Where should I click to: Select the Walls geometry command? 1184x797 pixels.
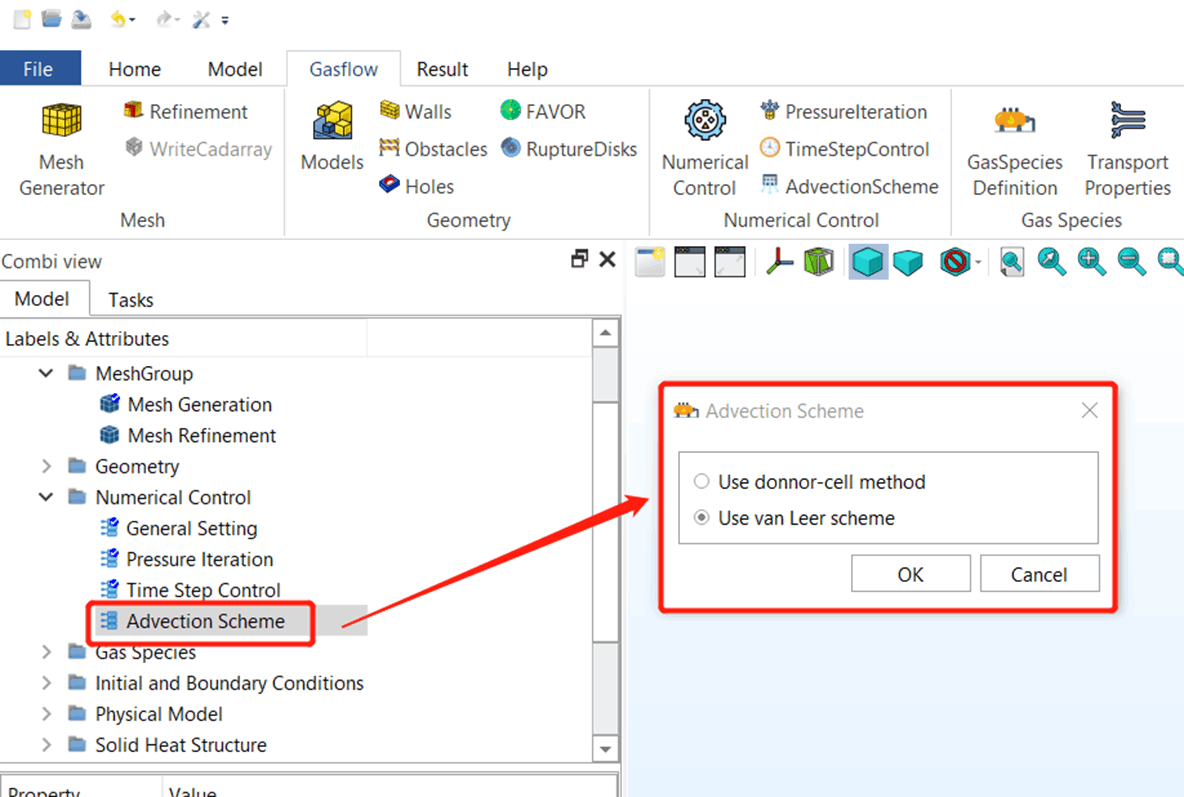415,111
